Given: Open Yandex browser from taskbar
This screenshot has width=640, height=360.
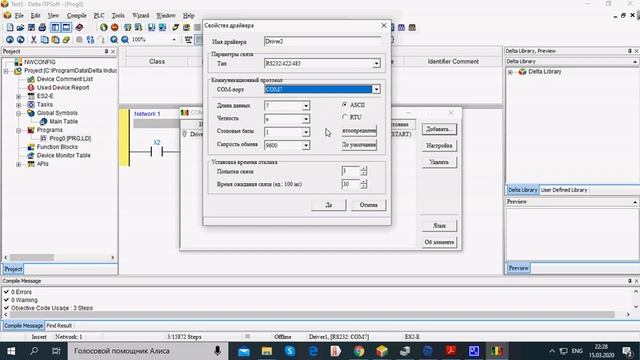Looking at the screenshot, I should (x=336, y=351).
